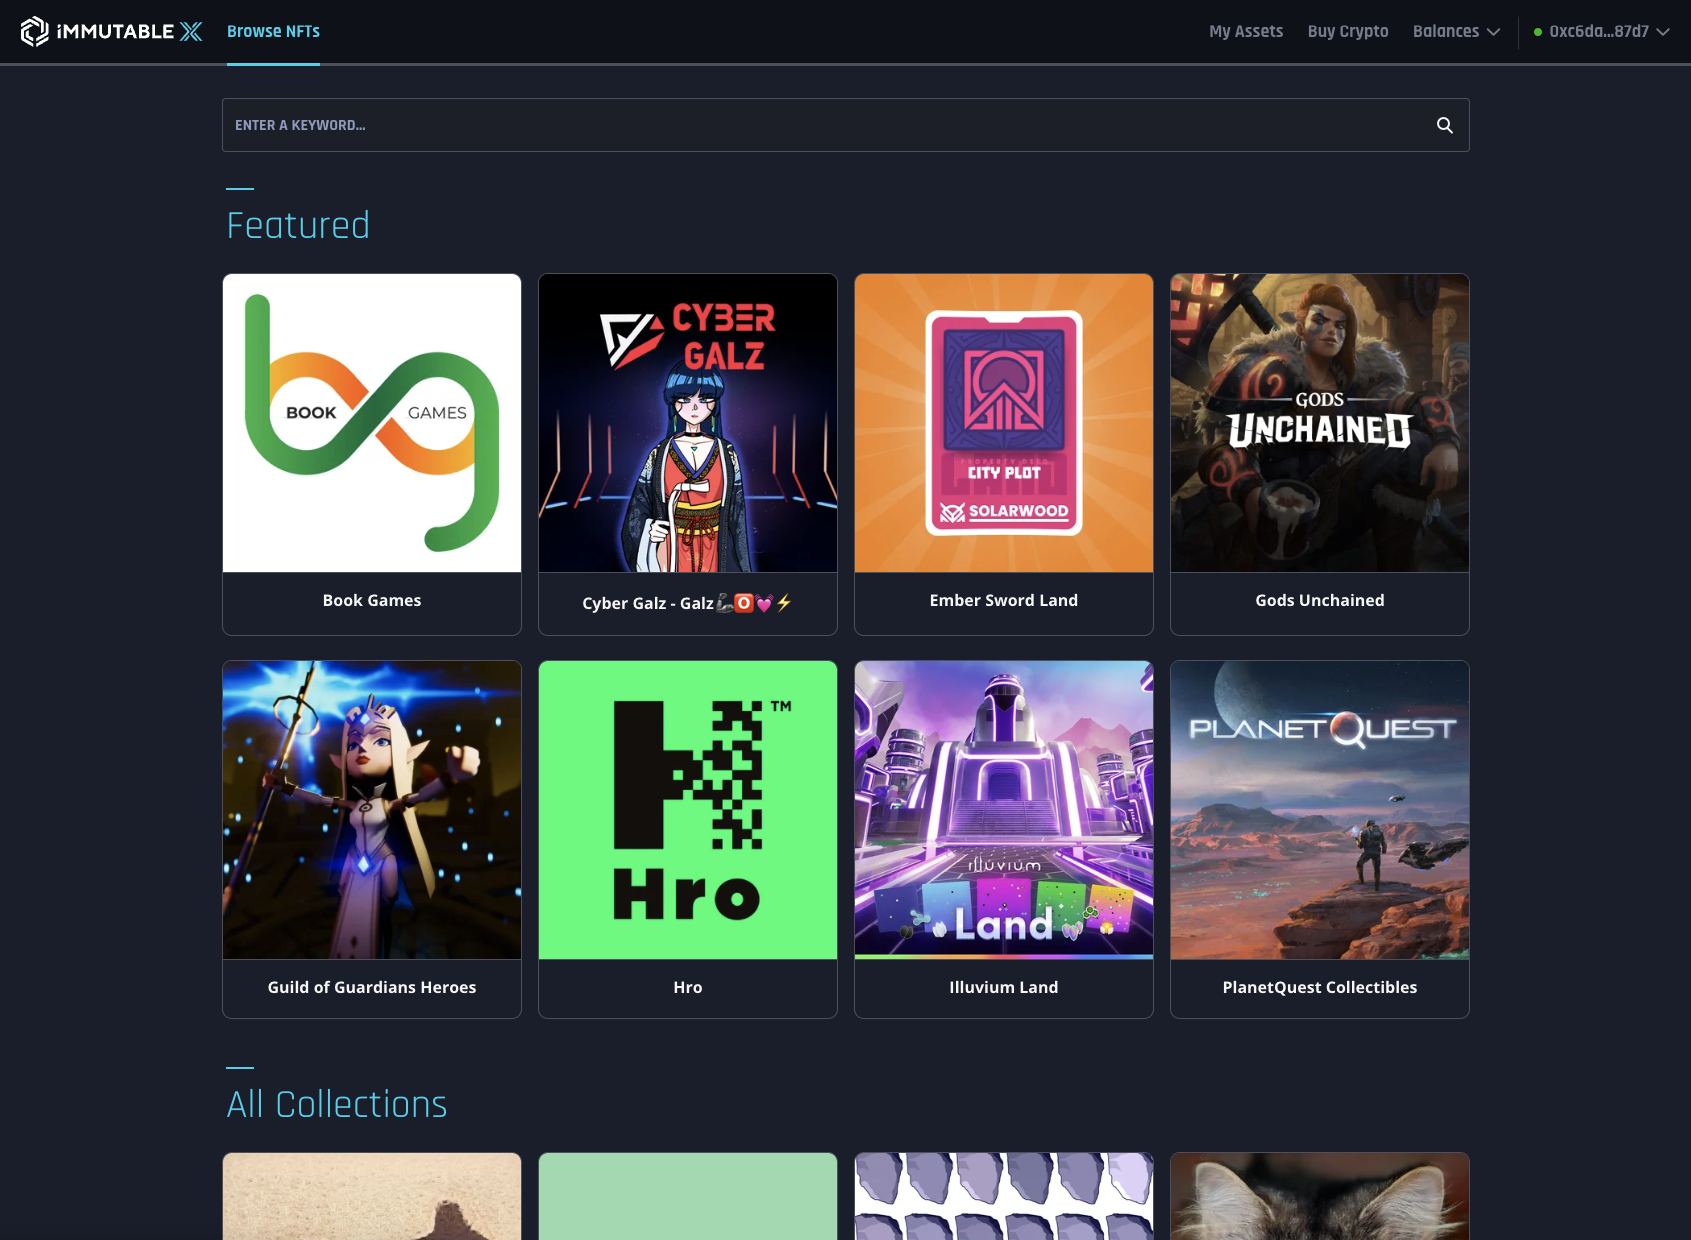Image resolution: width=1691 pixels, height=1240 pixels.
Task: Open the Gods Unchained collection image
Action: point(1320,423)
